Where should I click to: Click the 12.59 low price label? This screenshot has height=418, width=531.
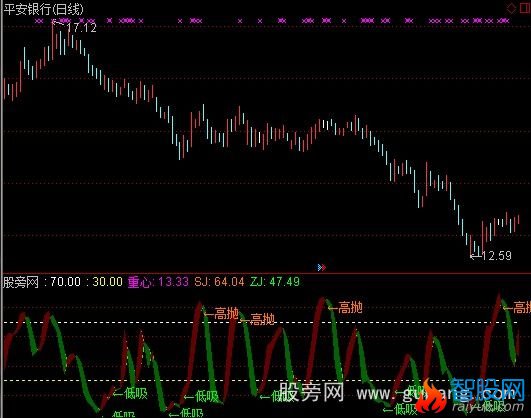click(496, 256)
